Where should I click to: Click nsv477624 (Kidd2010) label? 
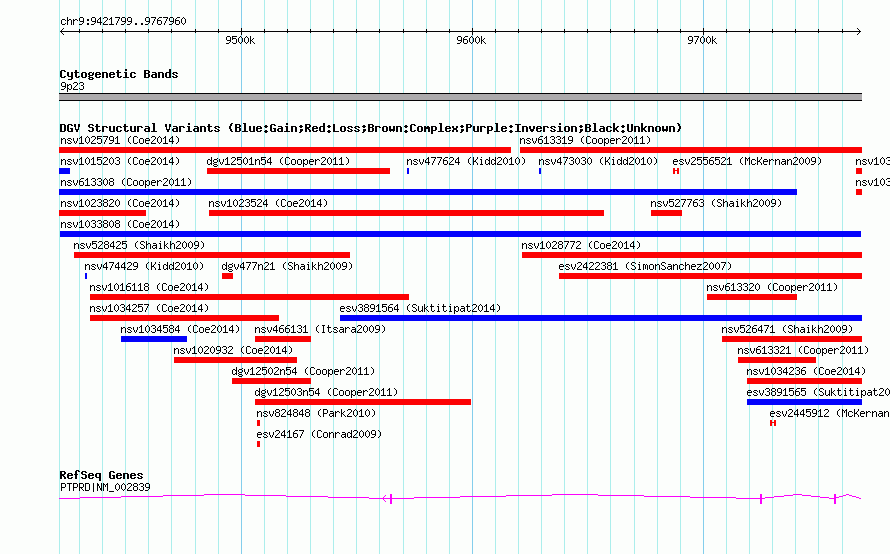click(x=466, y=161)
